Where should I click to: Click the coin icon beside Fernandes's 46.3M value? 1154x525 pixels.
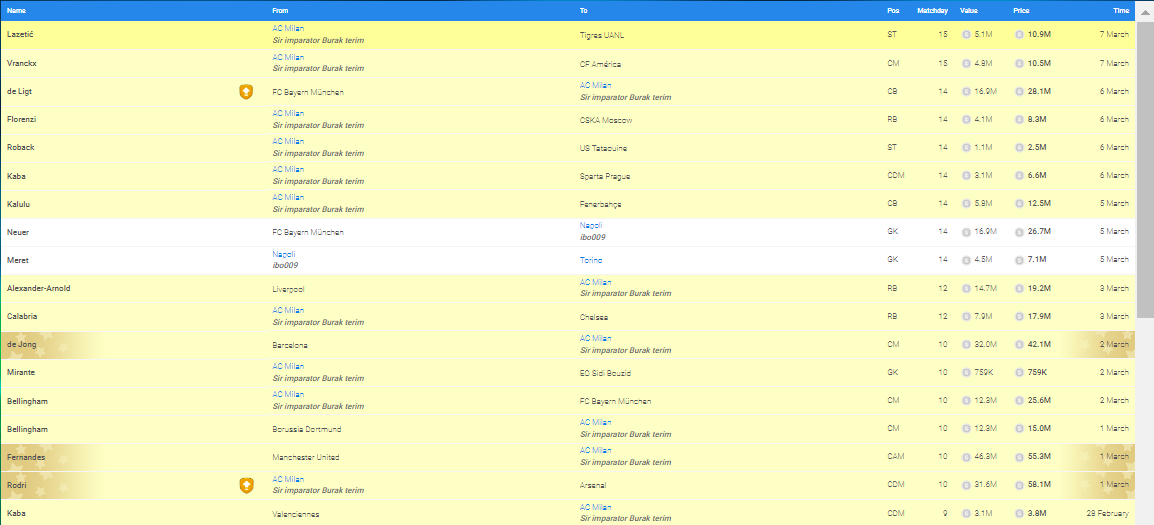pos(966,457)
